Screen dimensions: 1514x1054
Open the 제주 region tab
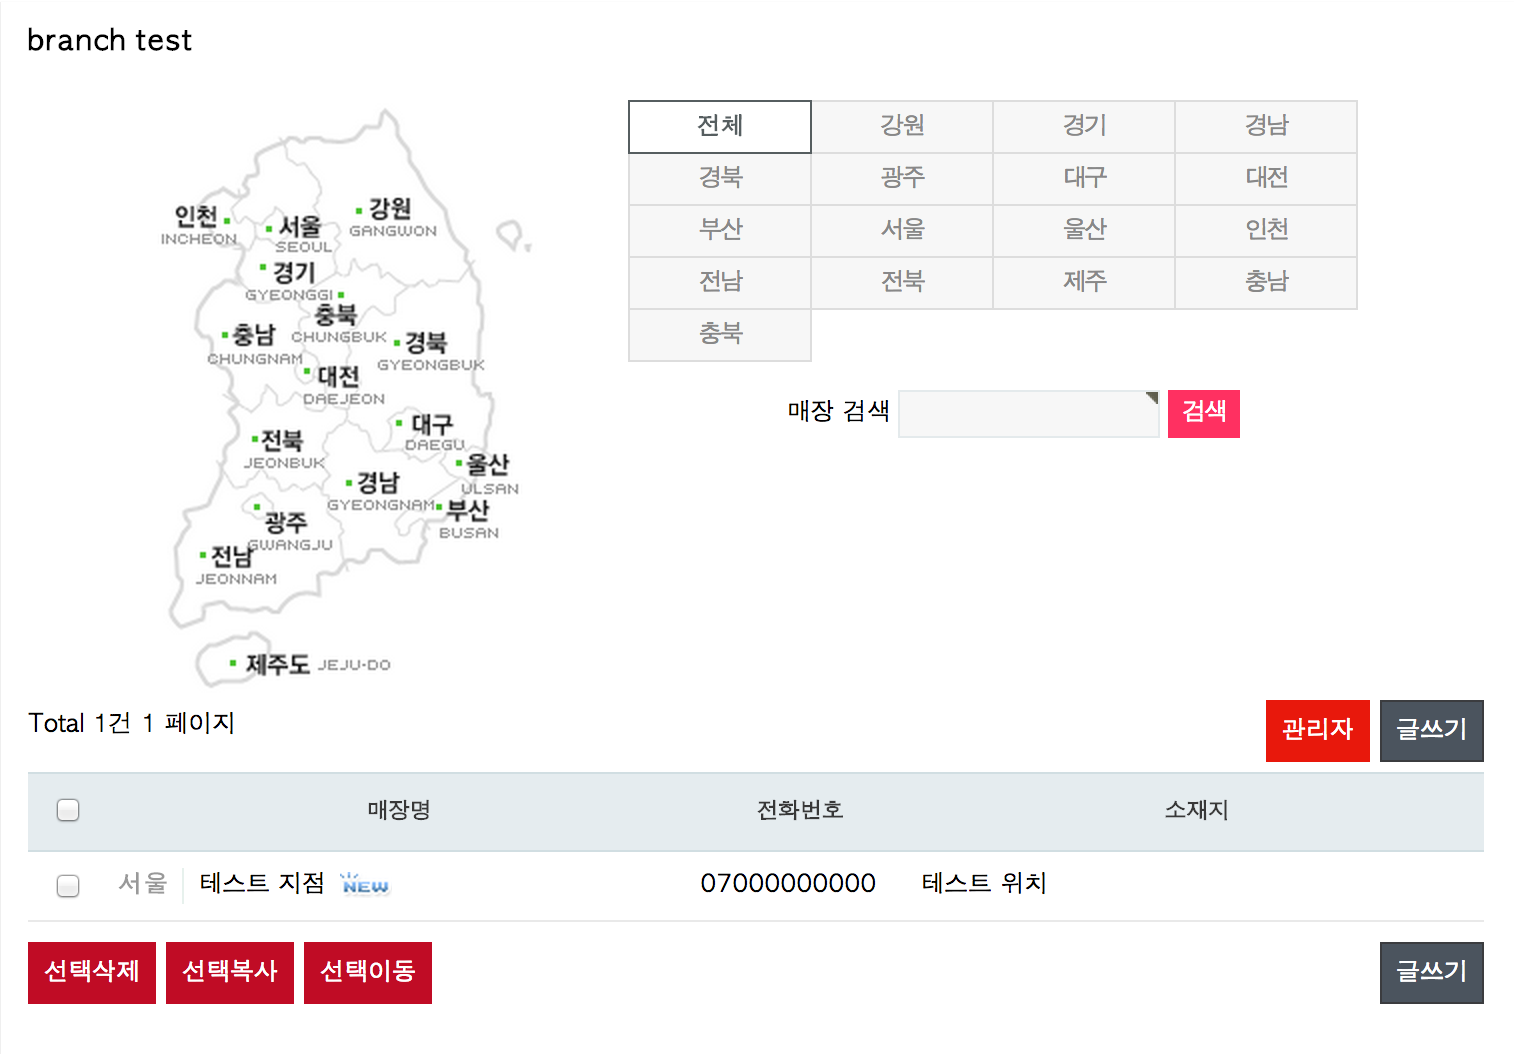click(1084, 282)
